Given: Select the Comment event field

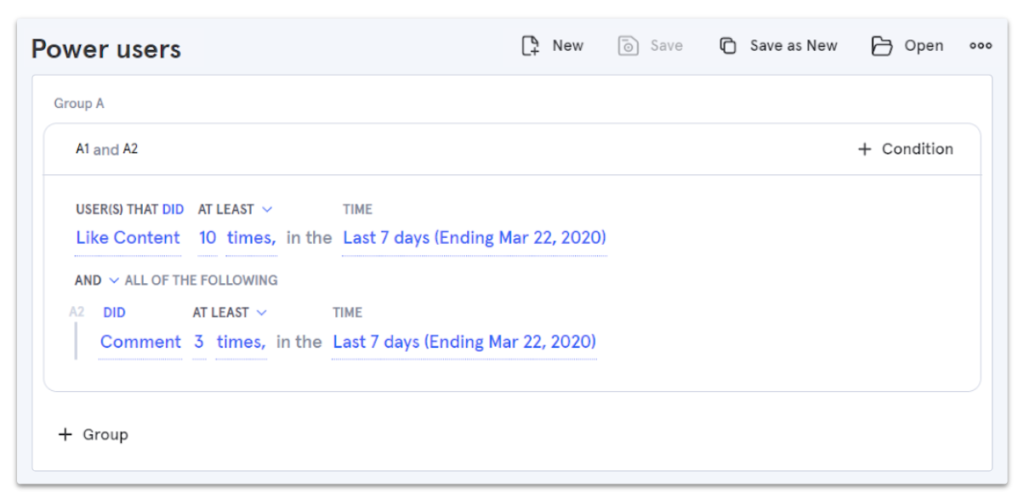Looking at the screenshot, I should (x=140, y=342).
